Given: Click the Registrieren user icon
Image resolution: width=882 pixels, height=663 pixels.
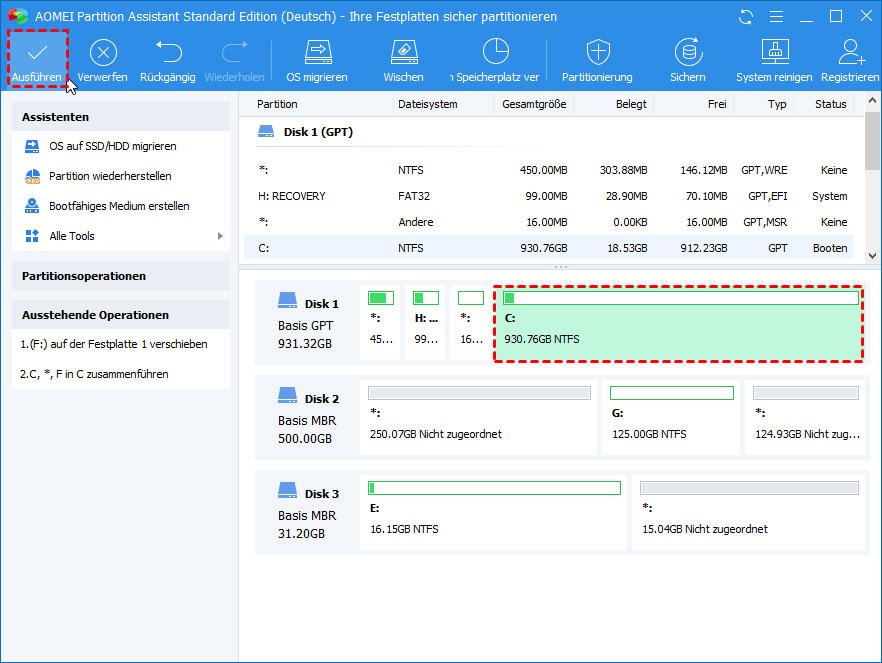Looking at the screenshot, I should [851, 53].
